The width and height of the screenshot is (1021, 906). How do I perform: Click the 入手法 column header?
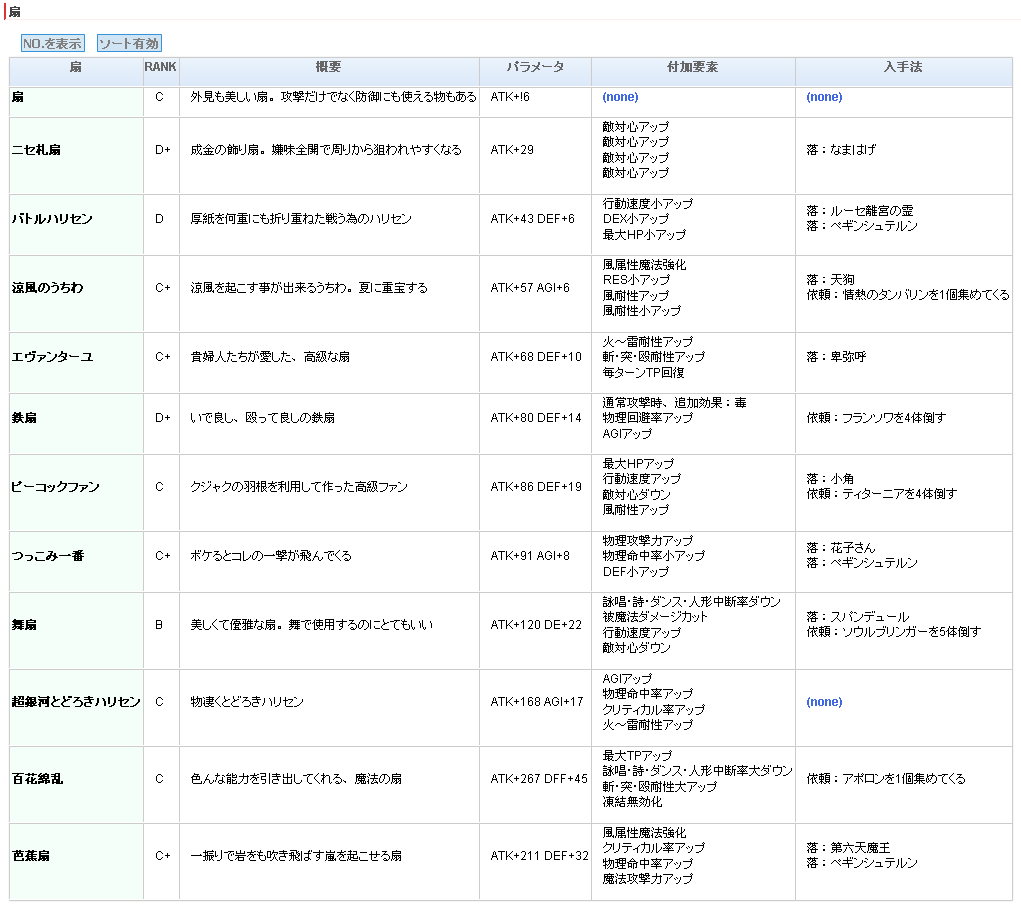click(902, 68)
